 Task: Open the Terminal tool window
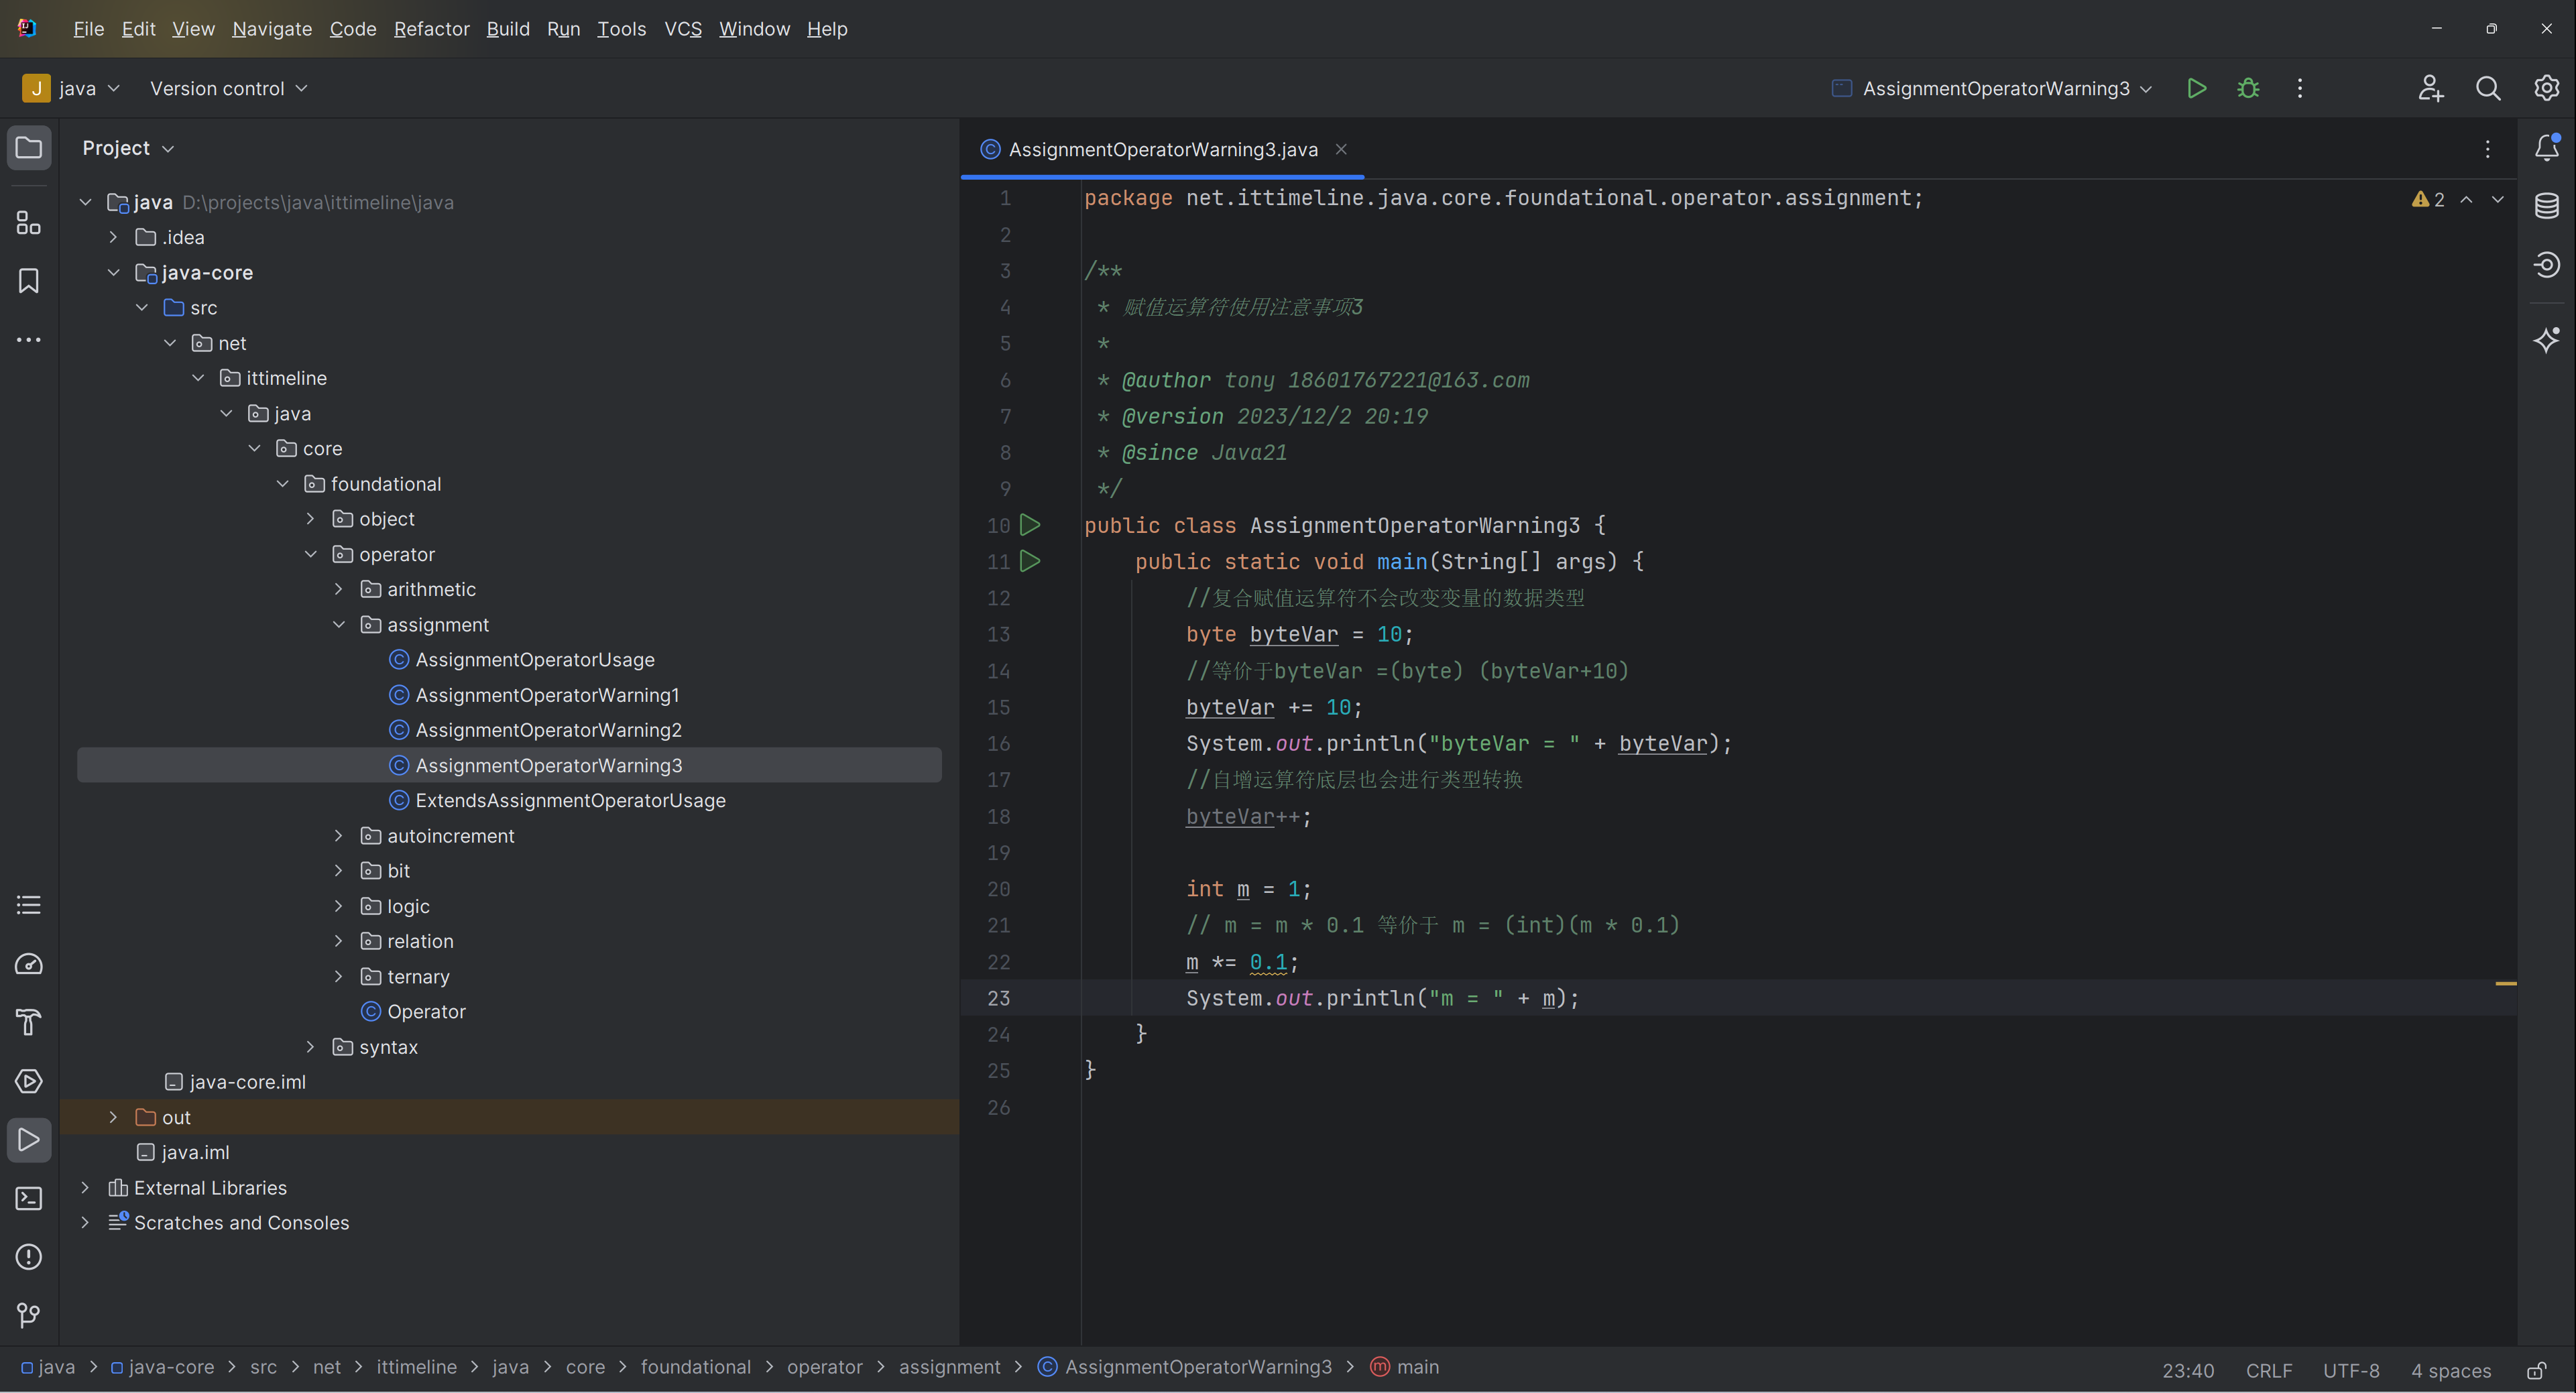29,1198
